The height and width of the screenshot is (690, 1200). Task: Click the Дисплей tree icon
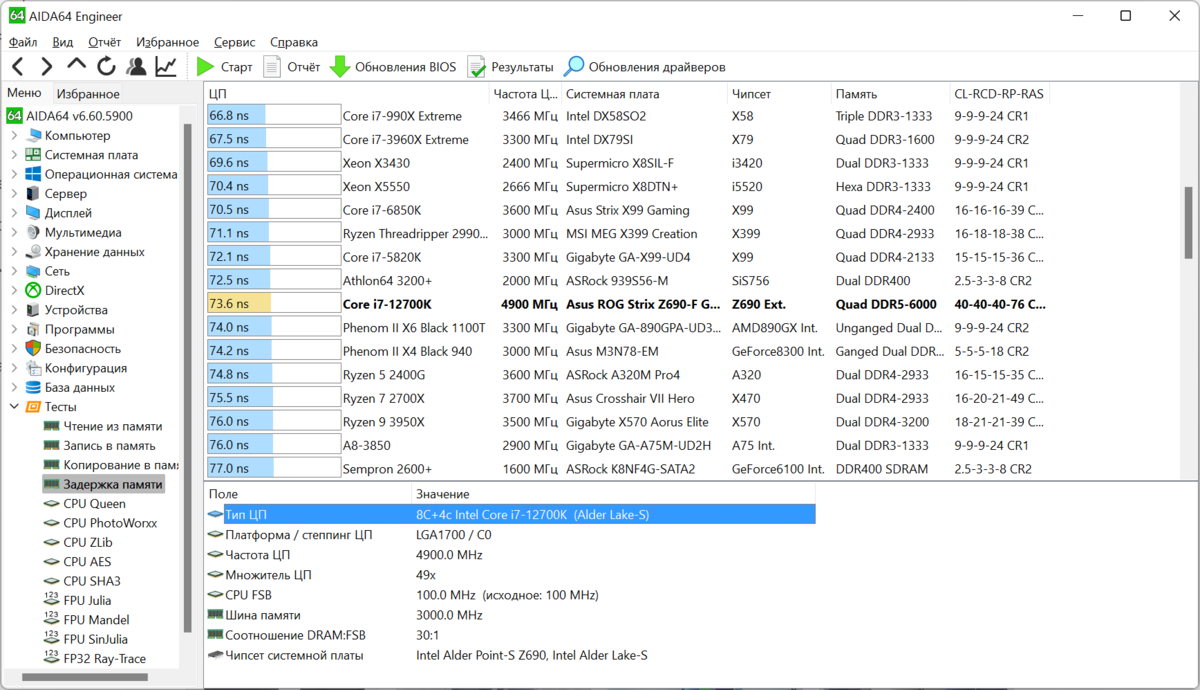pos(34,213)
